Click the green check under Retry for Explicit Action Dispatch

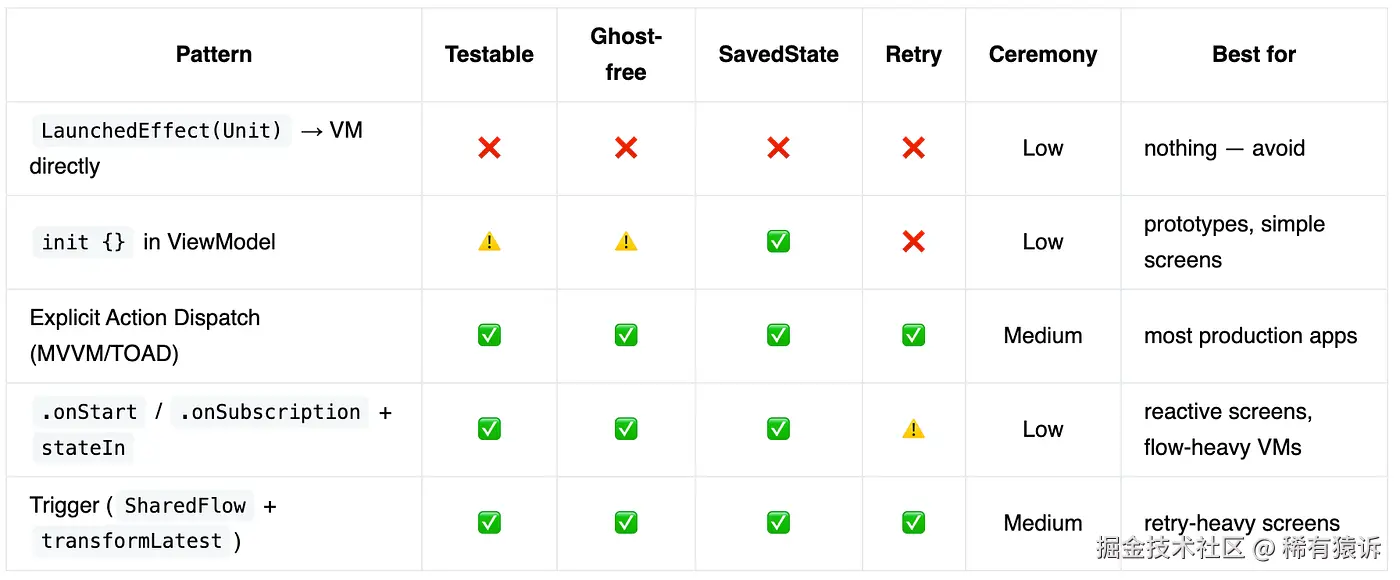913,335
